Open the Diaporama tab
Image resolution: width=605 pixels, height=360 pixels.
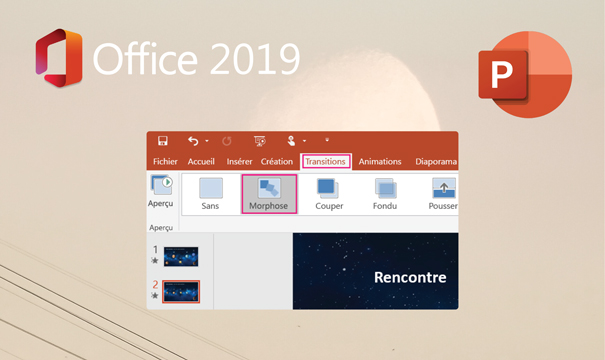pos(436,162)
